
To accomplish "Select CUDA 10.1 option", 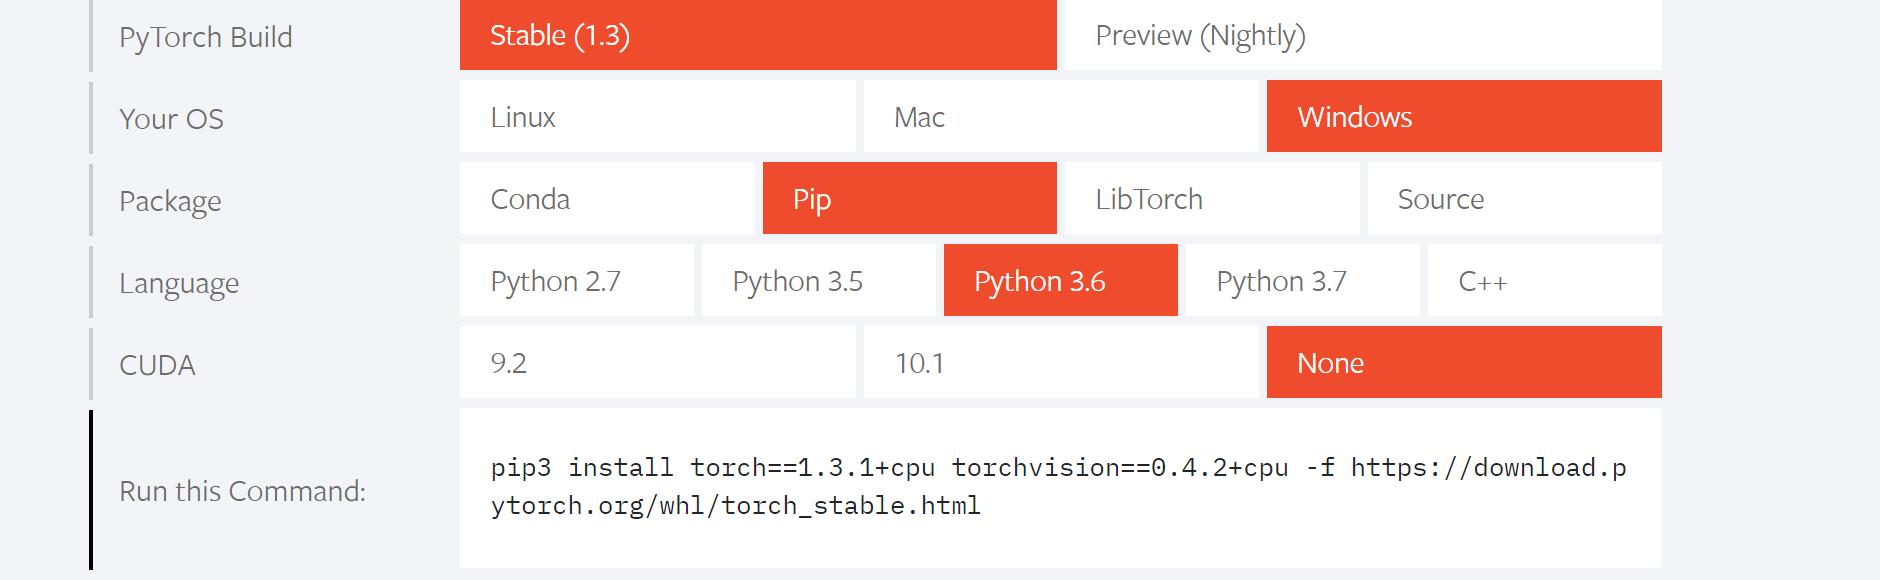I will coord(1060,363).
